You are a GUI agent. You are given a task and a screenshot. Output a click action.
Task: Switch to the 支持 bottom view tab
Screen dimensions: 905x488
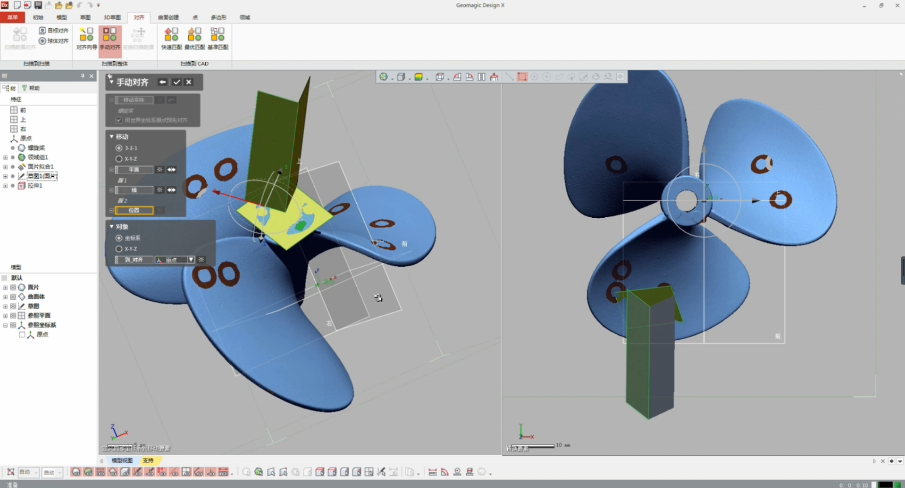point(148,461)
